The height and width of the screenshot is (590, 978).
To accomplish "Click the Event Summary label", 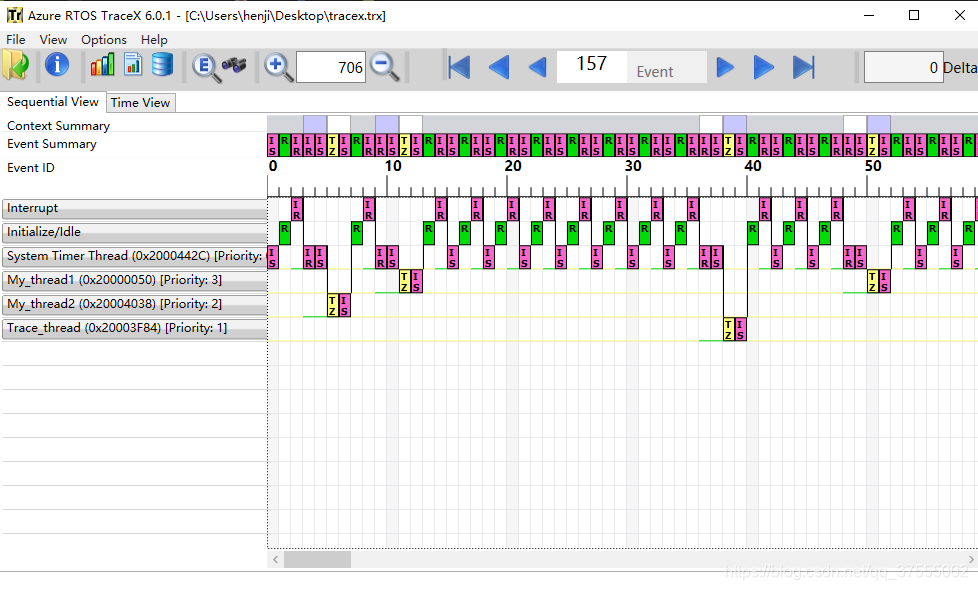I will click(52, 144).
